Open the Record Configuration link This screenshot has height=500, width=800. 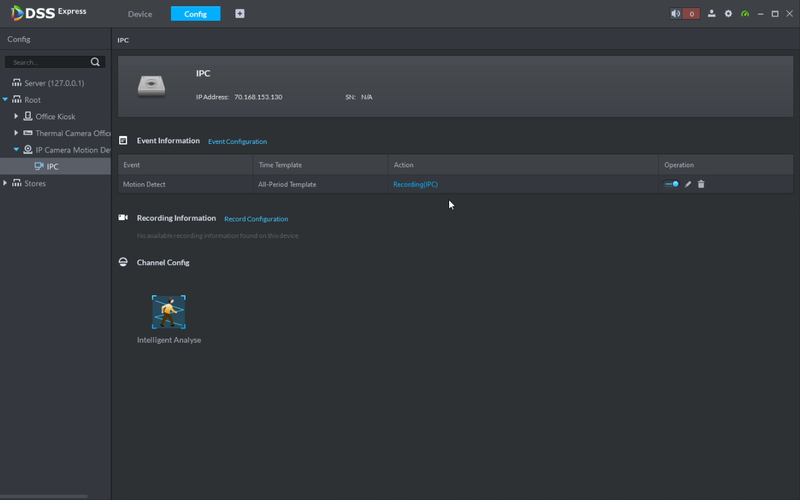point(256,219)
